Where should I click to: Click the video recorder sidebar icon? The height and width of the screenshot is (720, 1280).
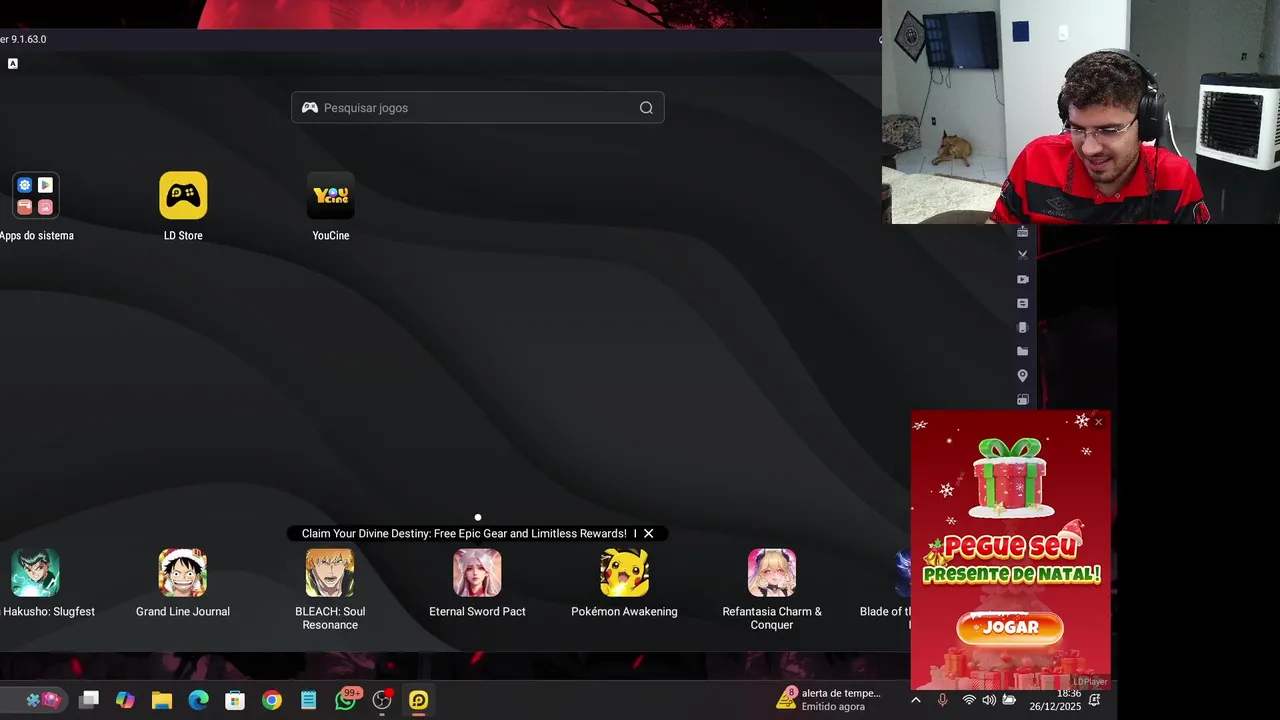point(1022,279)
